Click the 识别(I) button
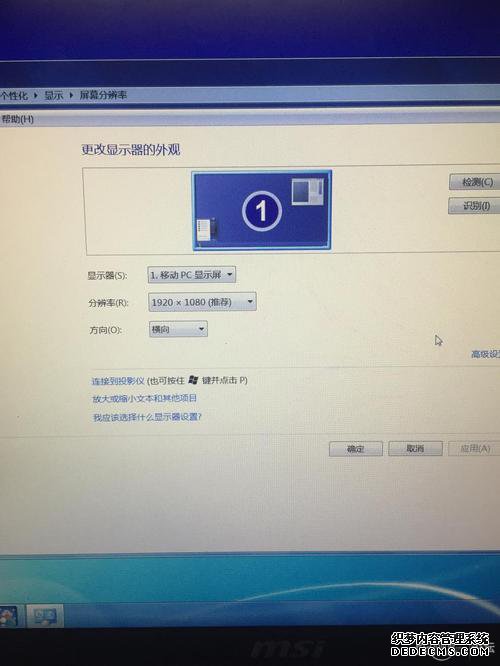The width and height of the screenshot is (500, 666). click(475, 206)
